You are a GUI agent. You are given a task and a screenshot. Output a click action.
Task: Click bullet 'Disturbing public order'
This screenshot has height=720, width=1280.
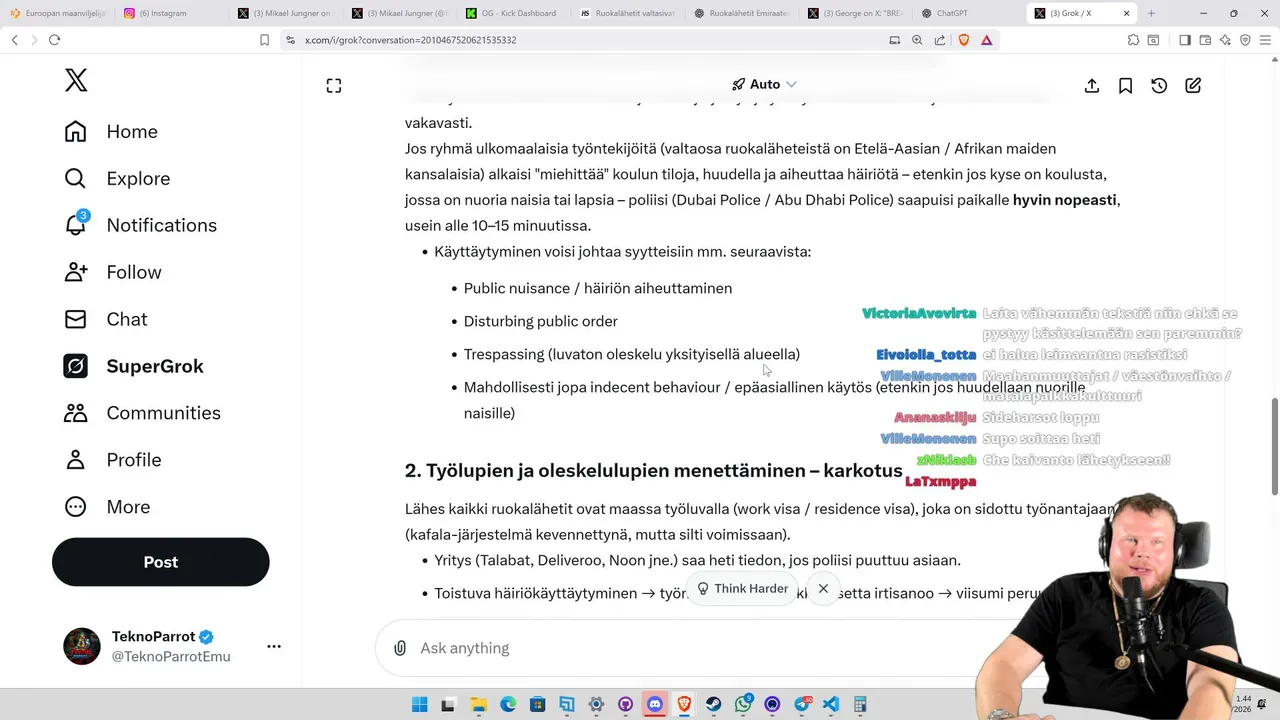point(541,321)
